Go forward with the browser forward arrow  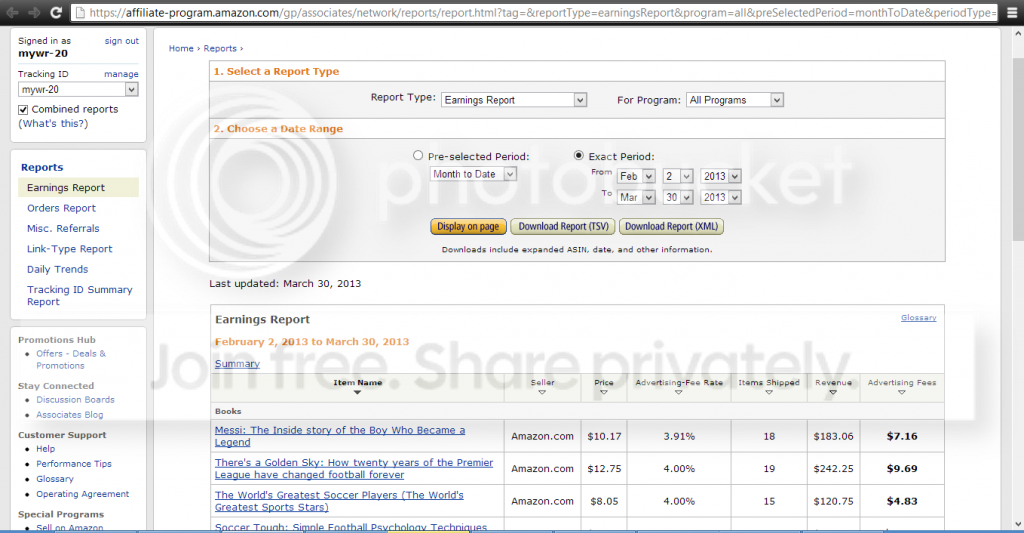[x=34, y=12]
